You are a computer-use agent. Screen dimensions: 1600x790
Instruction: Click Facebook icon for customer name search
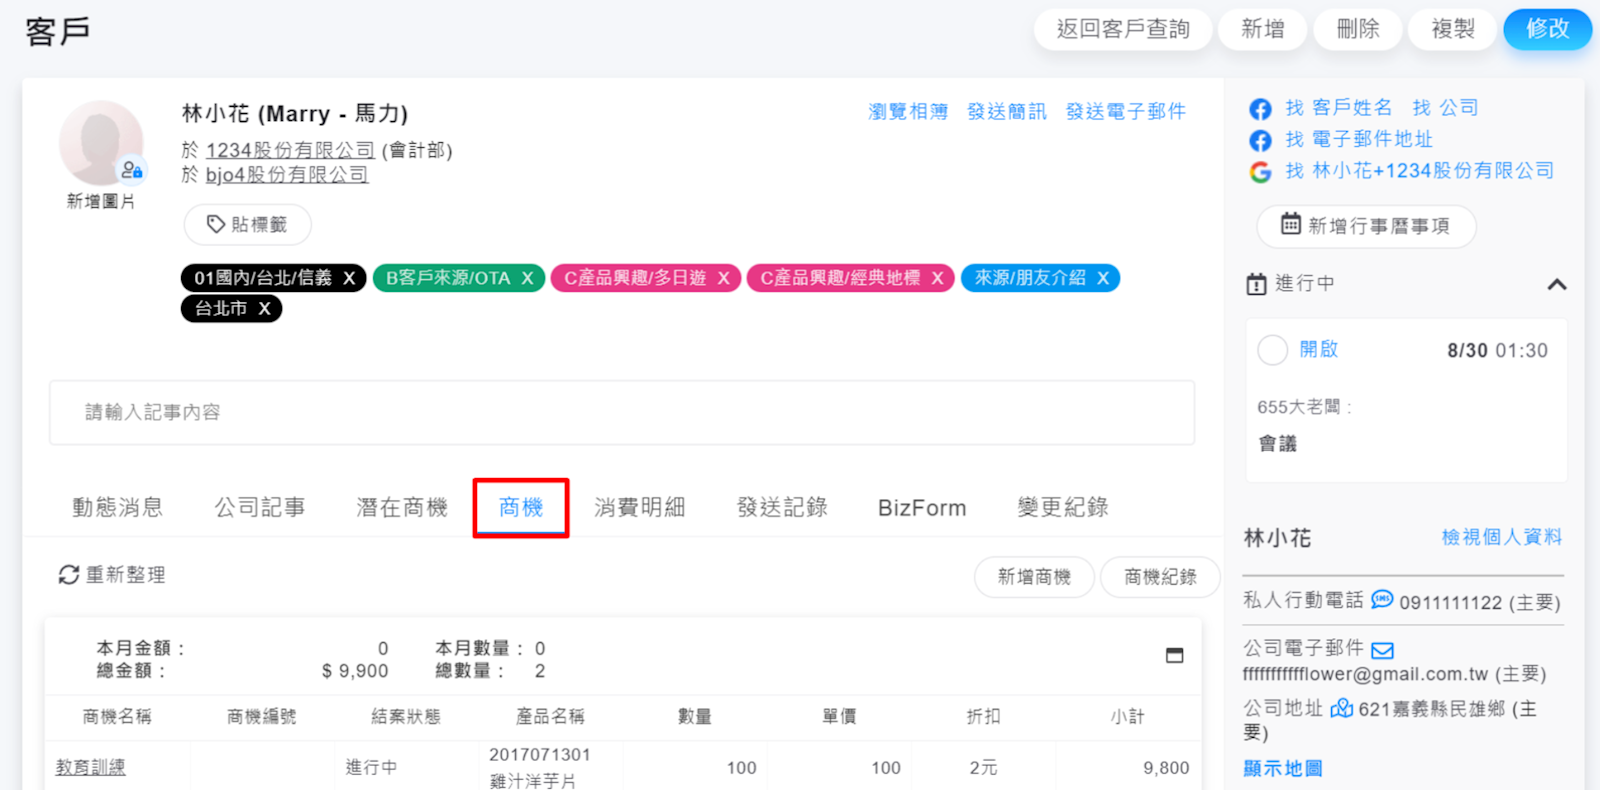click(1260, 109)
